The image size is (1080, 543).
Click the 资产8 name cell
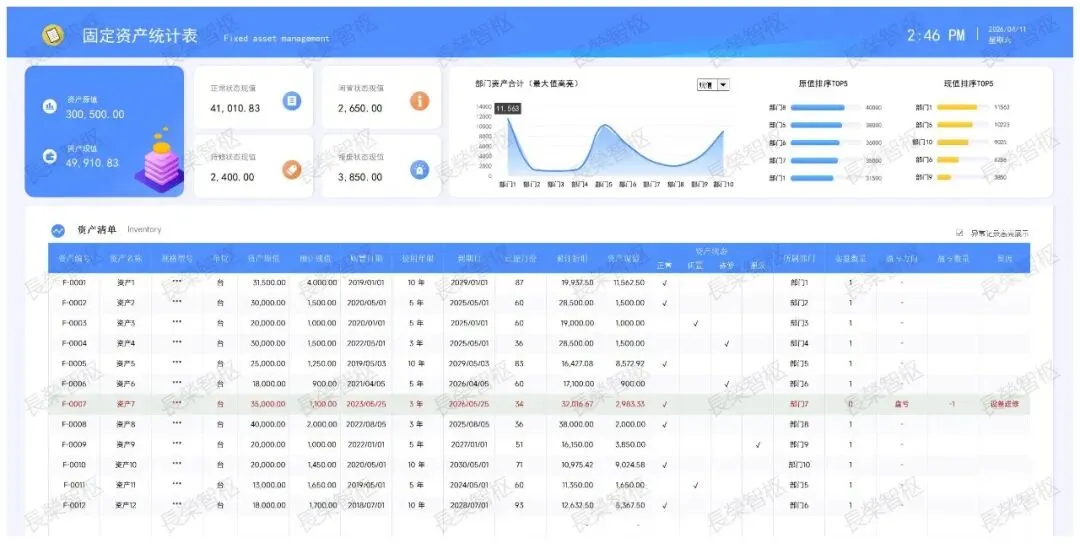pyautogui.click(x=125, y=424)
